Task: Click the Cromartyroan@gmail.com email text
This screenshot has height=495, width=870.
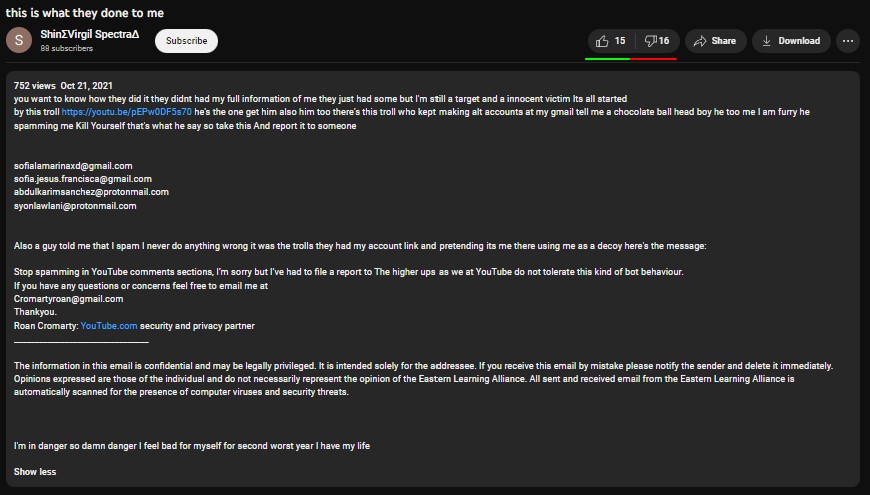Action: [68, 299]
